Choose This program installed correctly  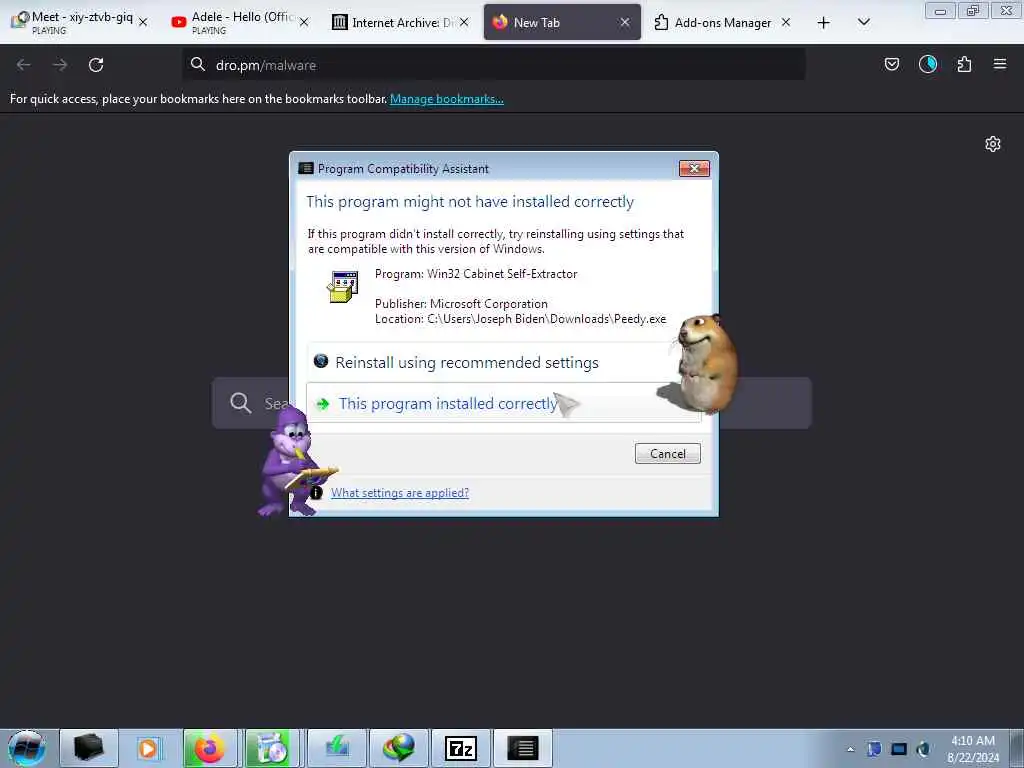pyautogui.click(x=504, y=403)
